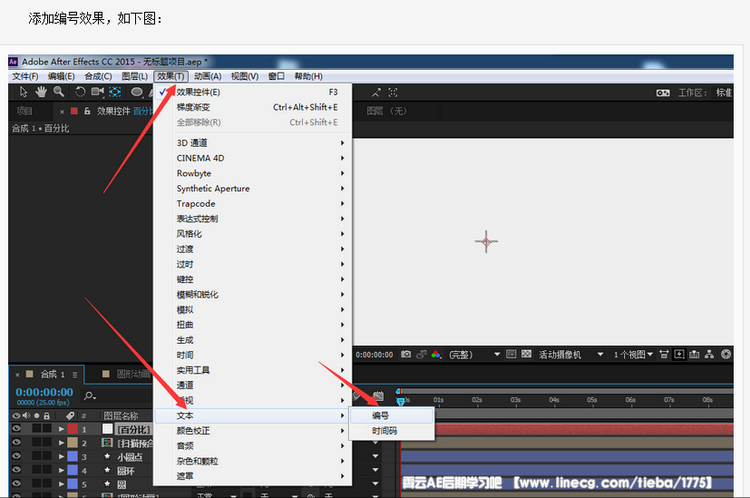The height and width of the screenshot is (498, 750).
Task: Toggle the solo switch for layer 小圆点
Action: [37, 456]
